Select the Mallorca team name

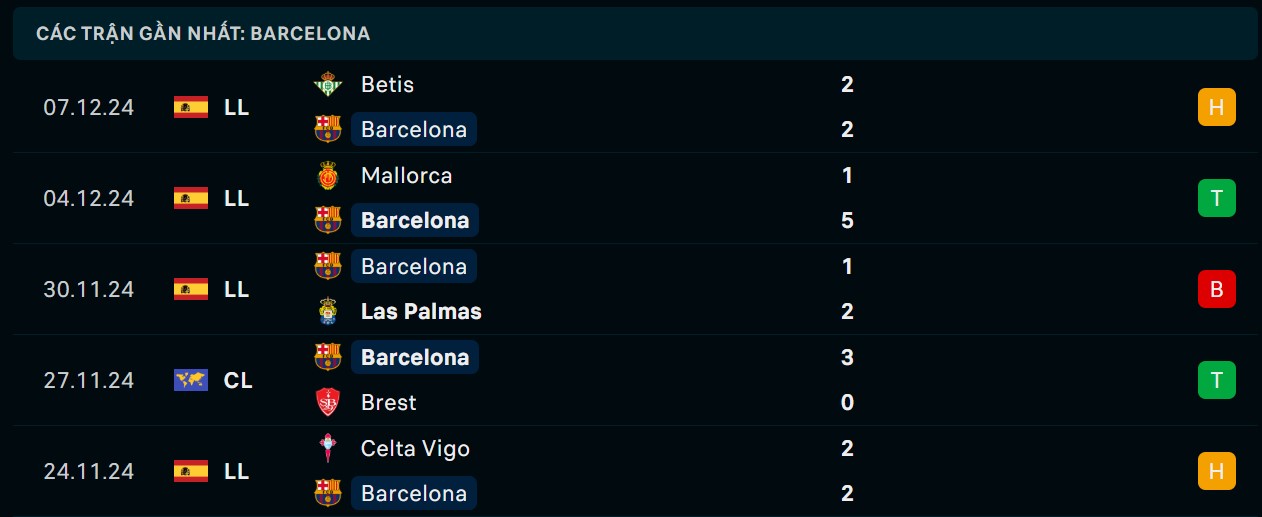pos(406,176)
